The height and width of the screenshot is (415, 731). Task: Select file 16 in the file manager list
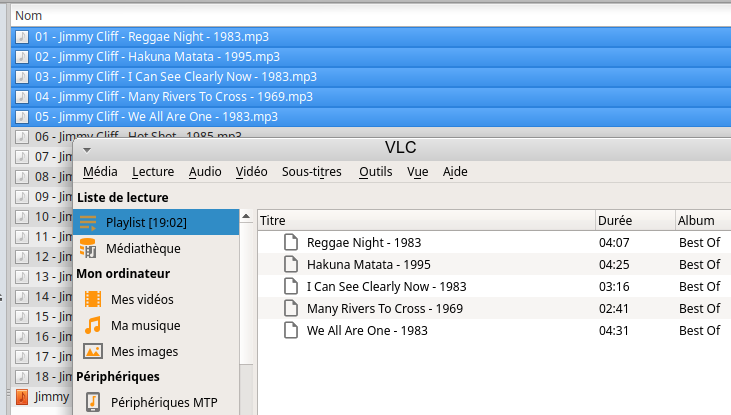(x=42, y=337)
